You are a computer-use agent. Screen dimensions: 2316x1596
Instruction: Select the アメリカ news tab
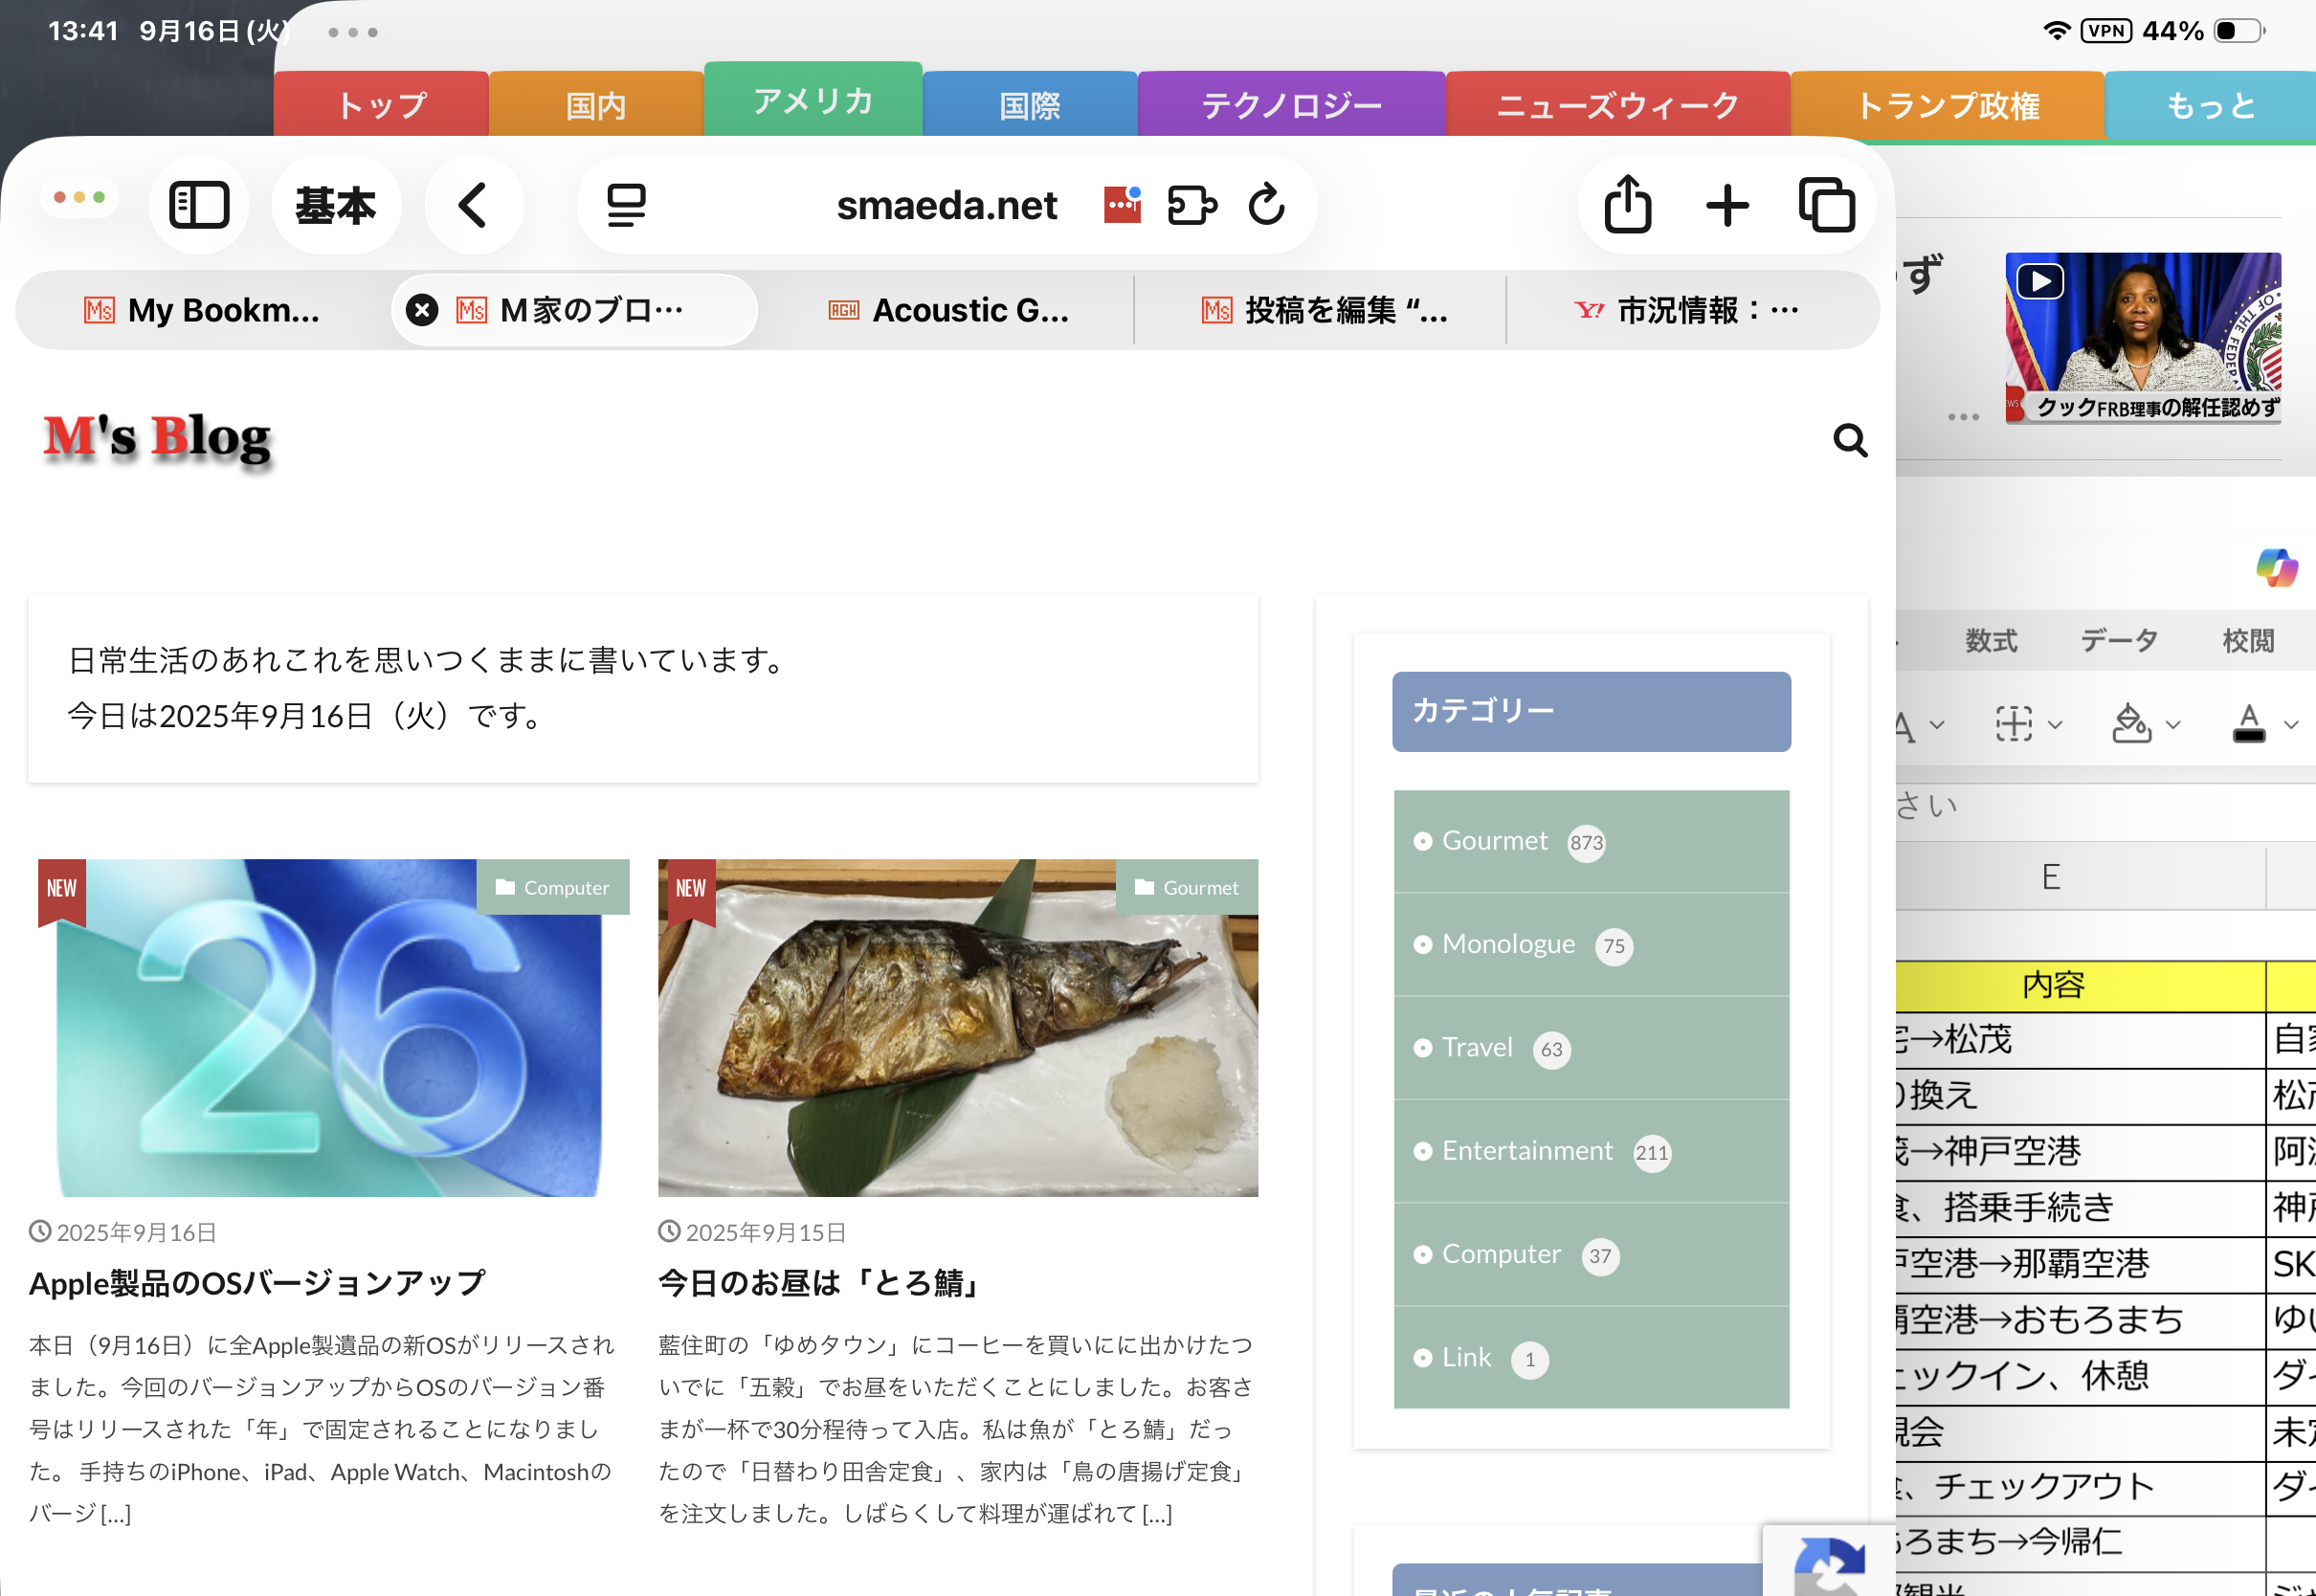click(813, 100)
